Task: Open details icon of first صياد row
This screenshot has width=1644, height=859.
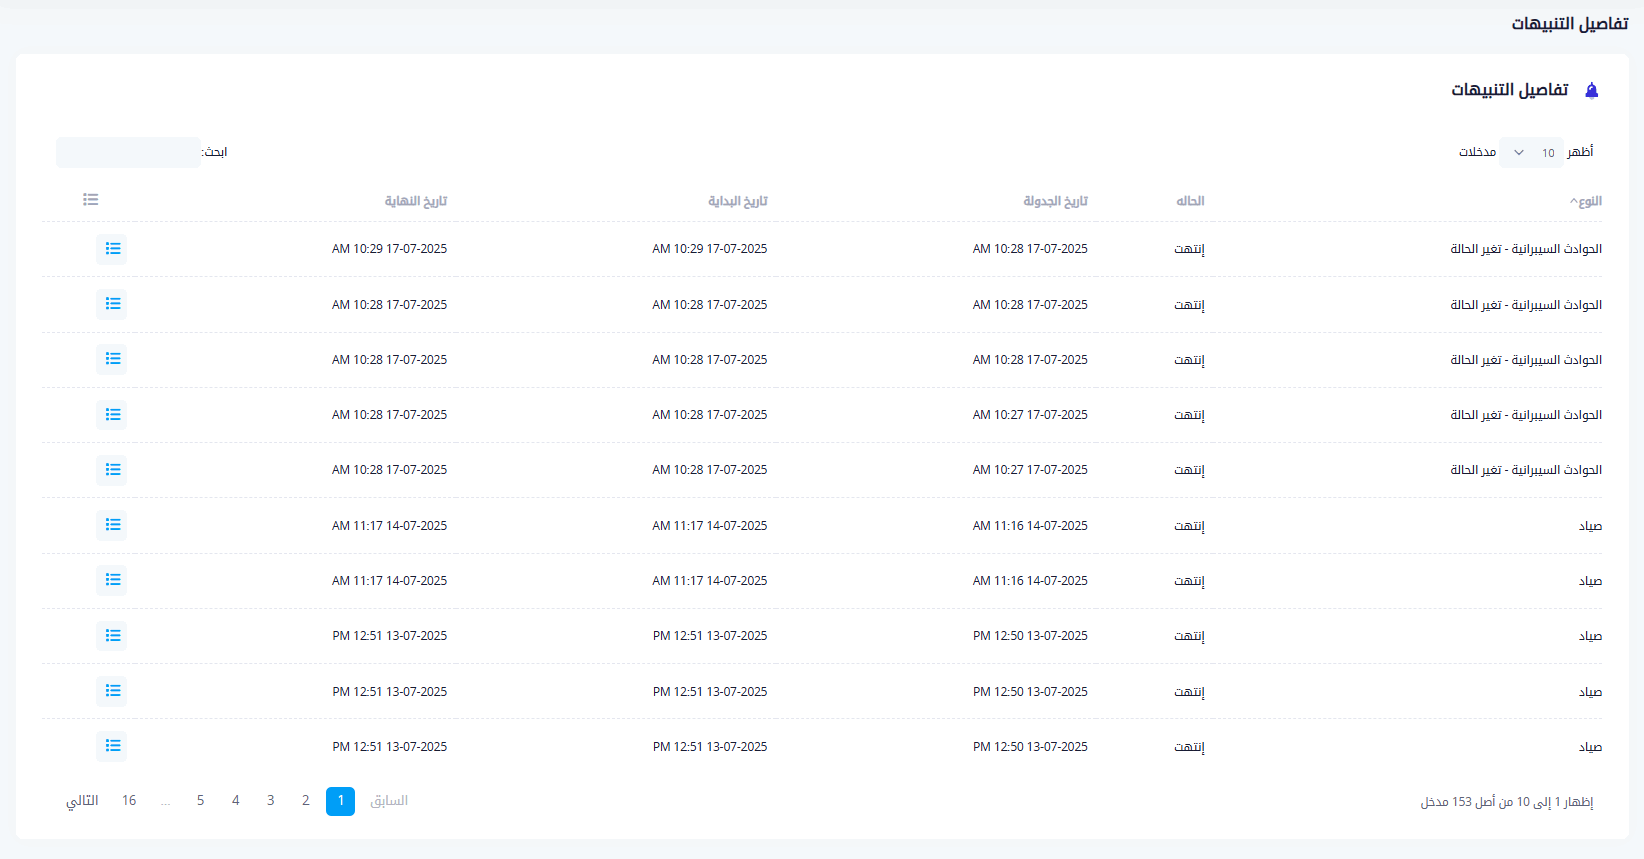Action: tap(112, 525)
